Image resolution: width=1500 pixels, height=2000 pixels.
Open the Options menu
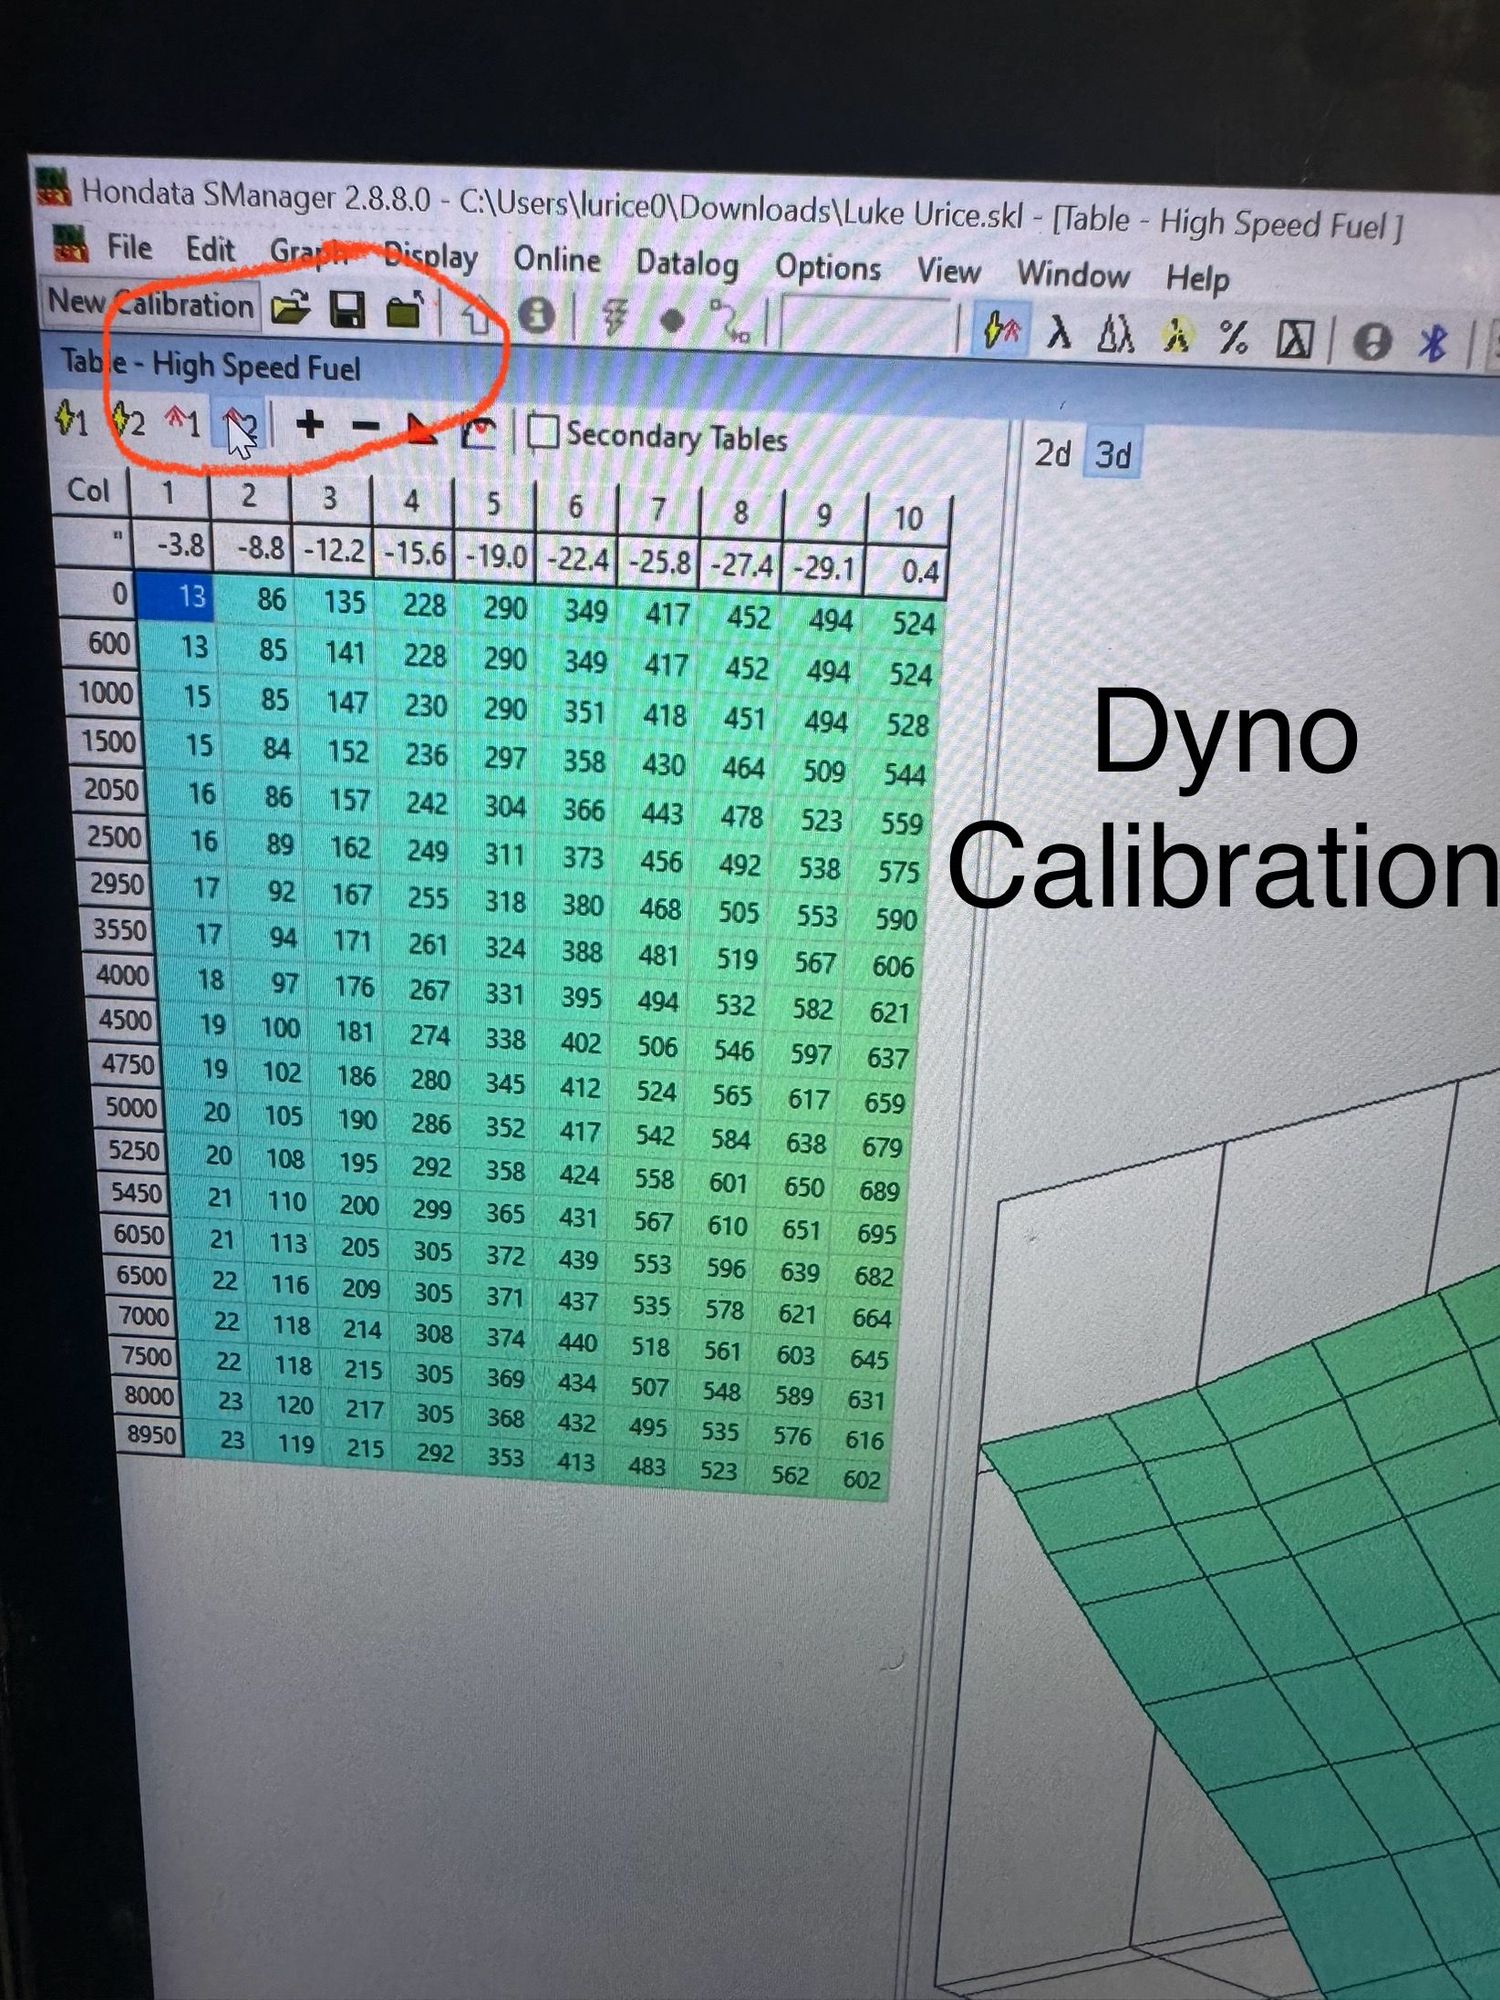(x=827, y=268)
